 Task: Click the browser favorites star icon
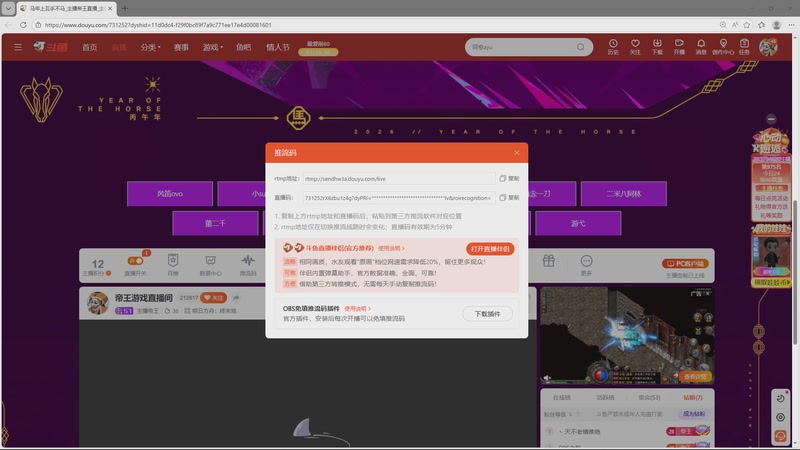747,24
